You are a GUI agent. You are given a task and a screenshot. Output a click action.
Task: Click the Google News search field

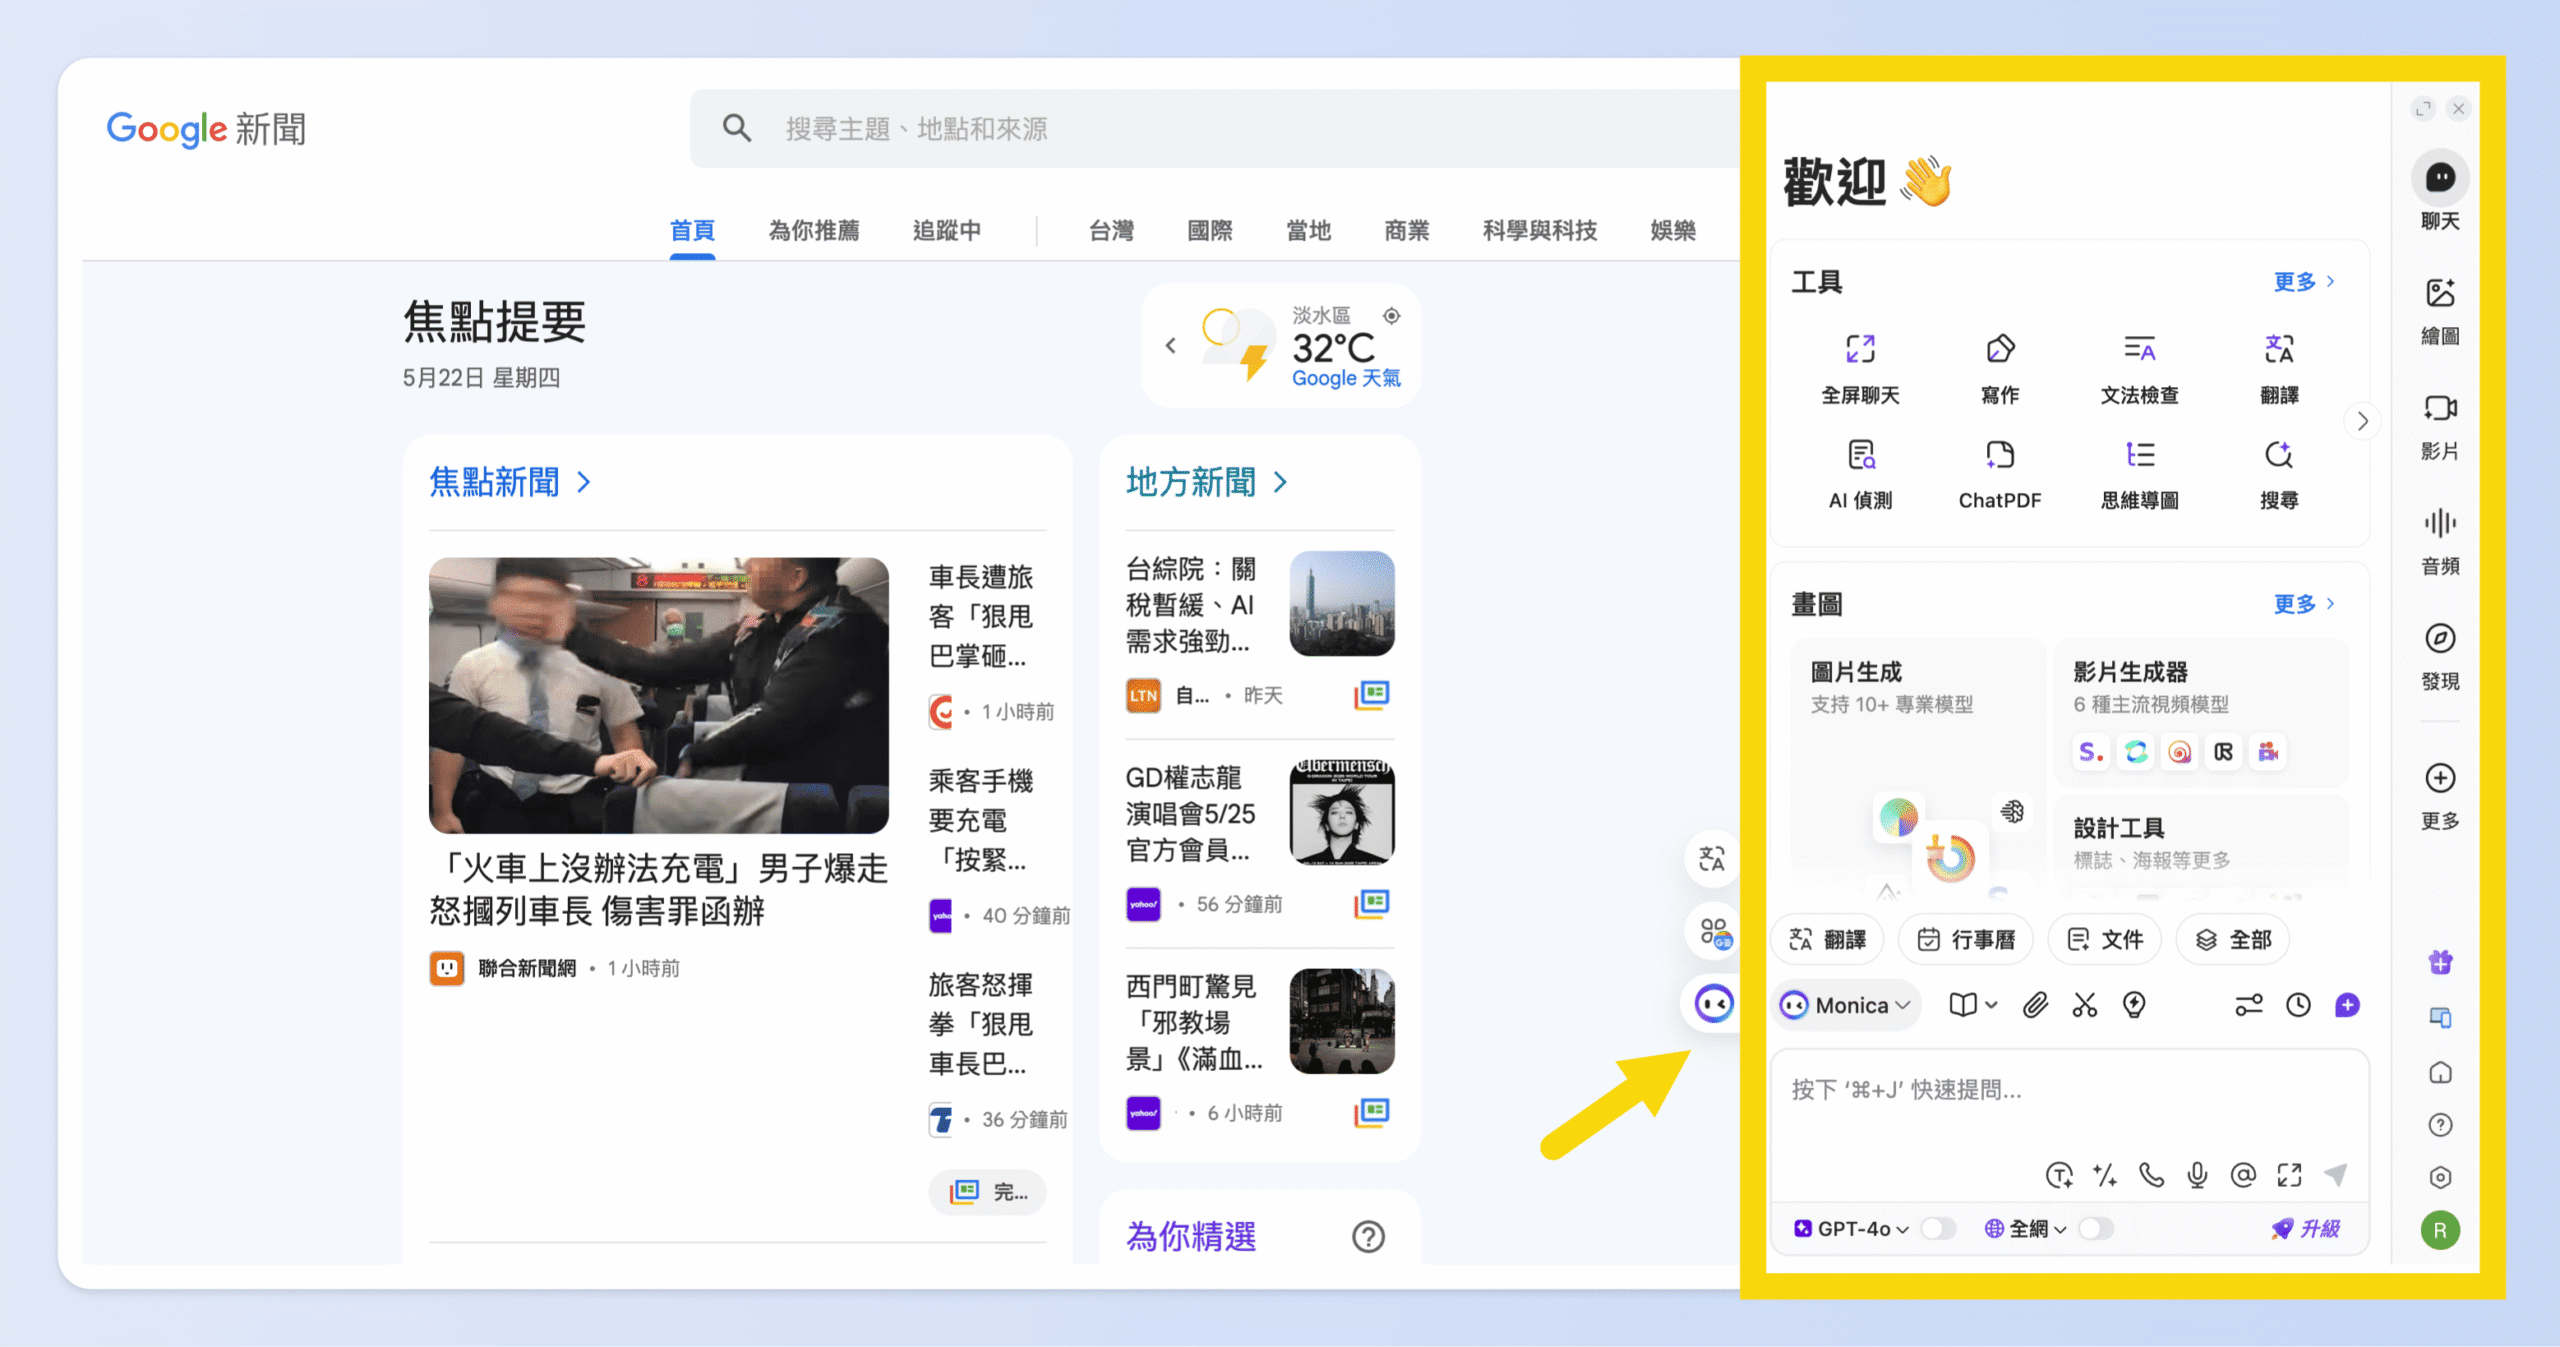[x=1215, y=128]
